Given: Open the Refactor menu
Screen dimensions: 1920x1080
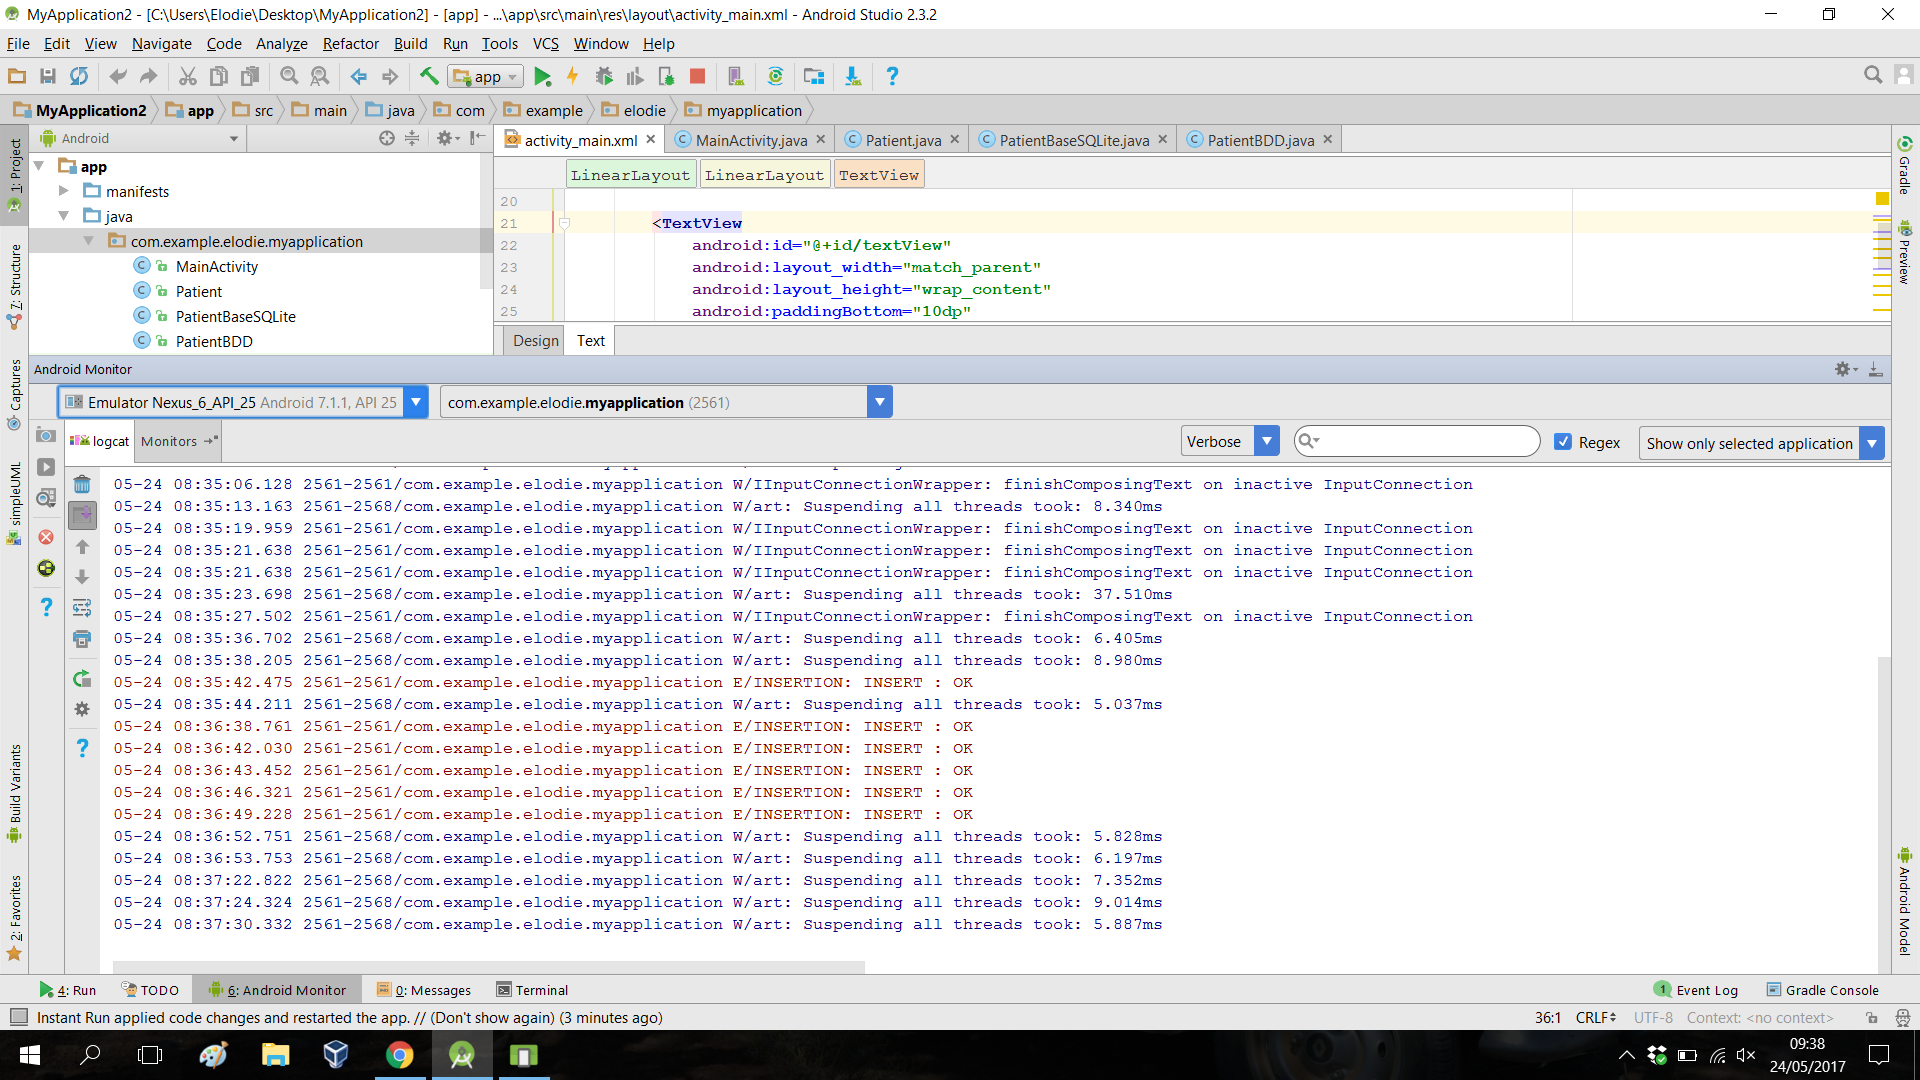Looking at the screenshot, I should click(x=350, y=44).
